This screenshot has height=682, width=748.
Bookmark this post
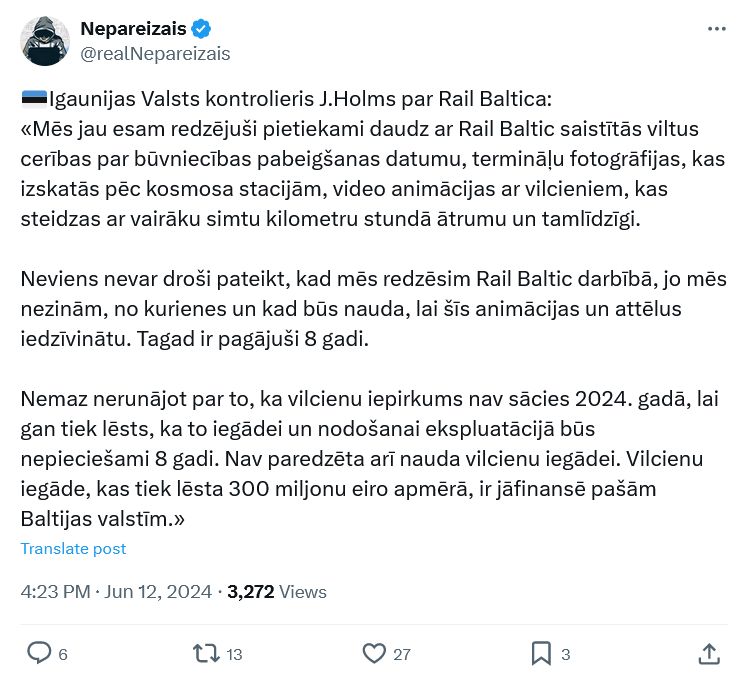541,653
